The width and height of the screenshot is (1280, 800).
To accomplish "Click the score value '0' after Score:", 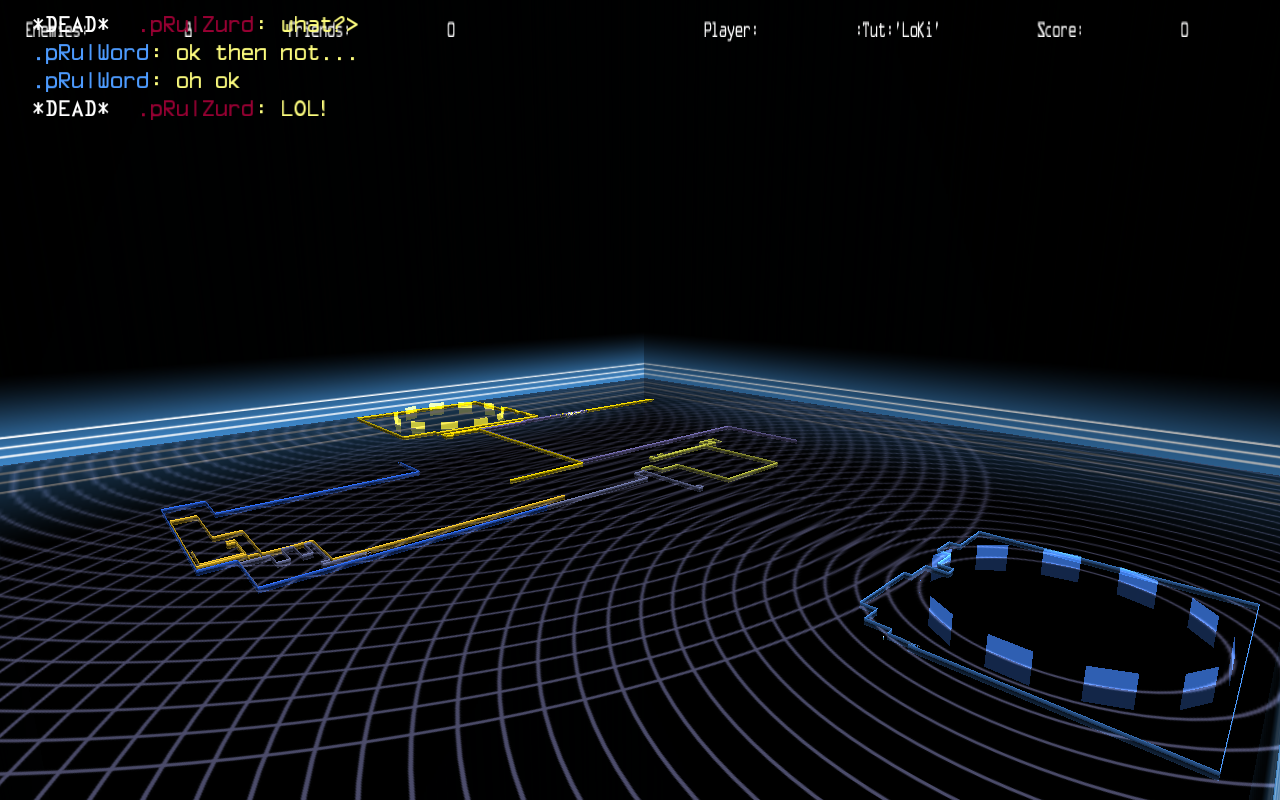I will click(x=1184, y=30).
